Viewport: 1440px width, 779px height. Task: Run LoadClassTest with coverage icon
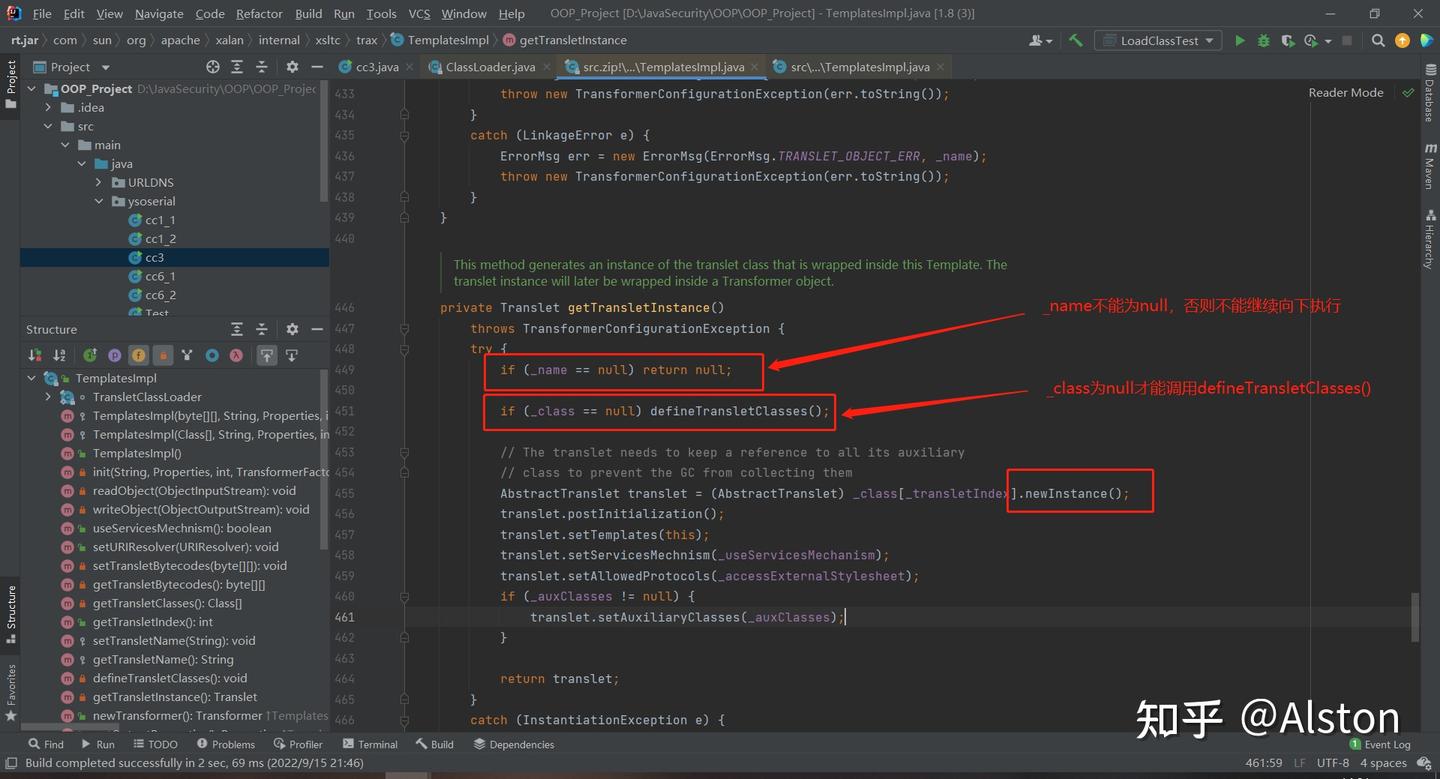(x=1287, y=40)
